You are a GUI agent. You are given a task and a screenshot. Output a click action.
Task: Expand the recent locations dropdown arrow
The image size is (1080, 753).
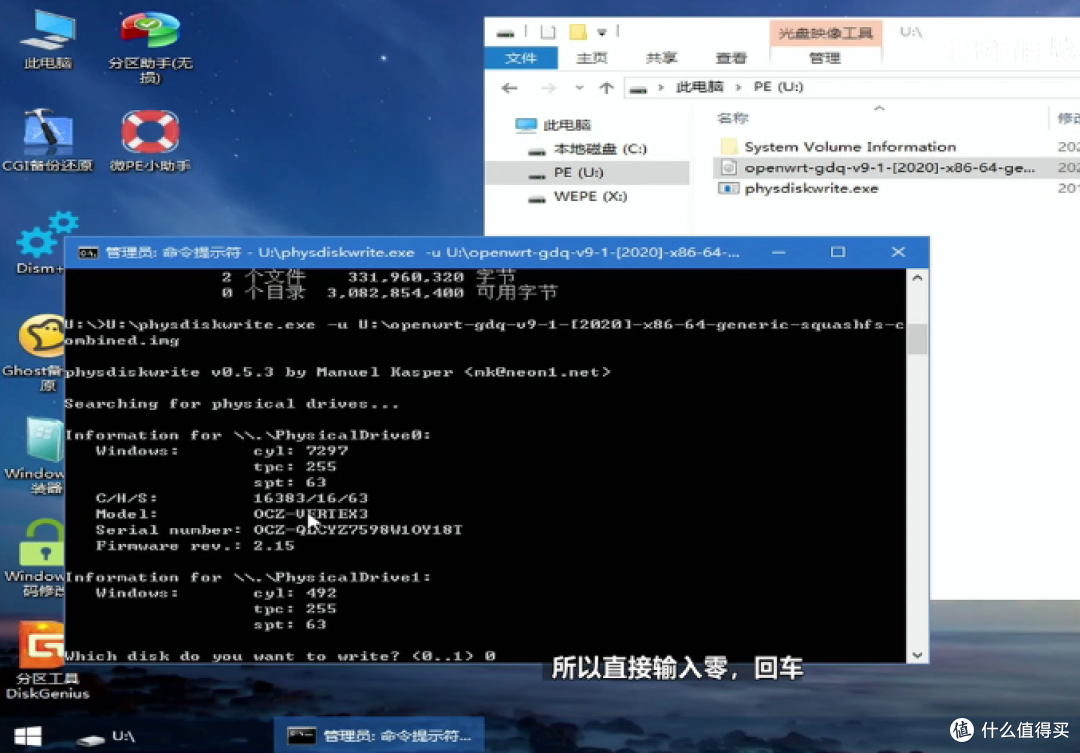[581, 88]
